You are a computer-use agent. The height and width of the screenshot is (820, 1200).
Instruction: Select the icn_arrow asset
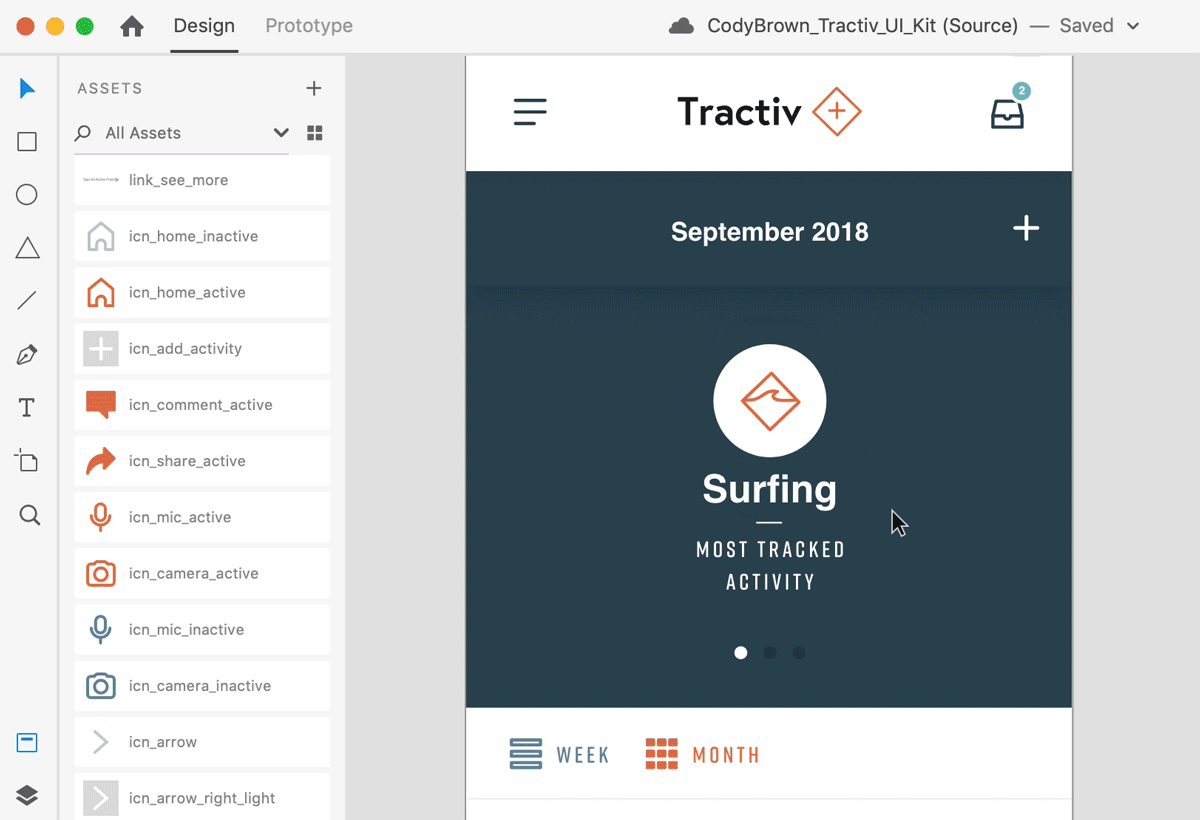tap(202, 742)
